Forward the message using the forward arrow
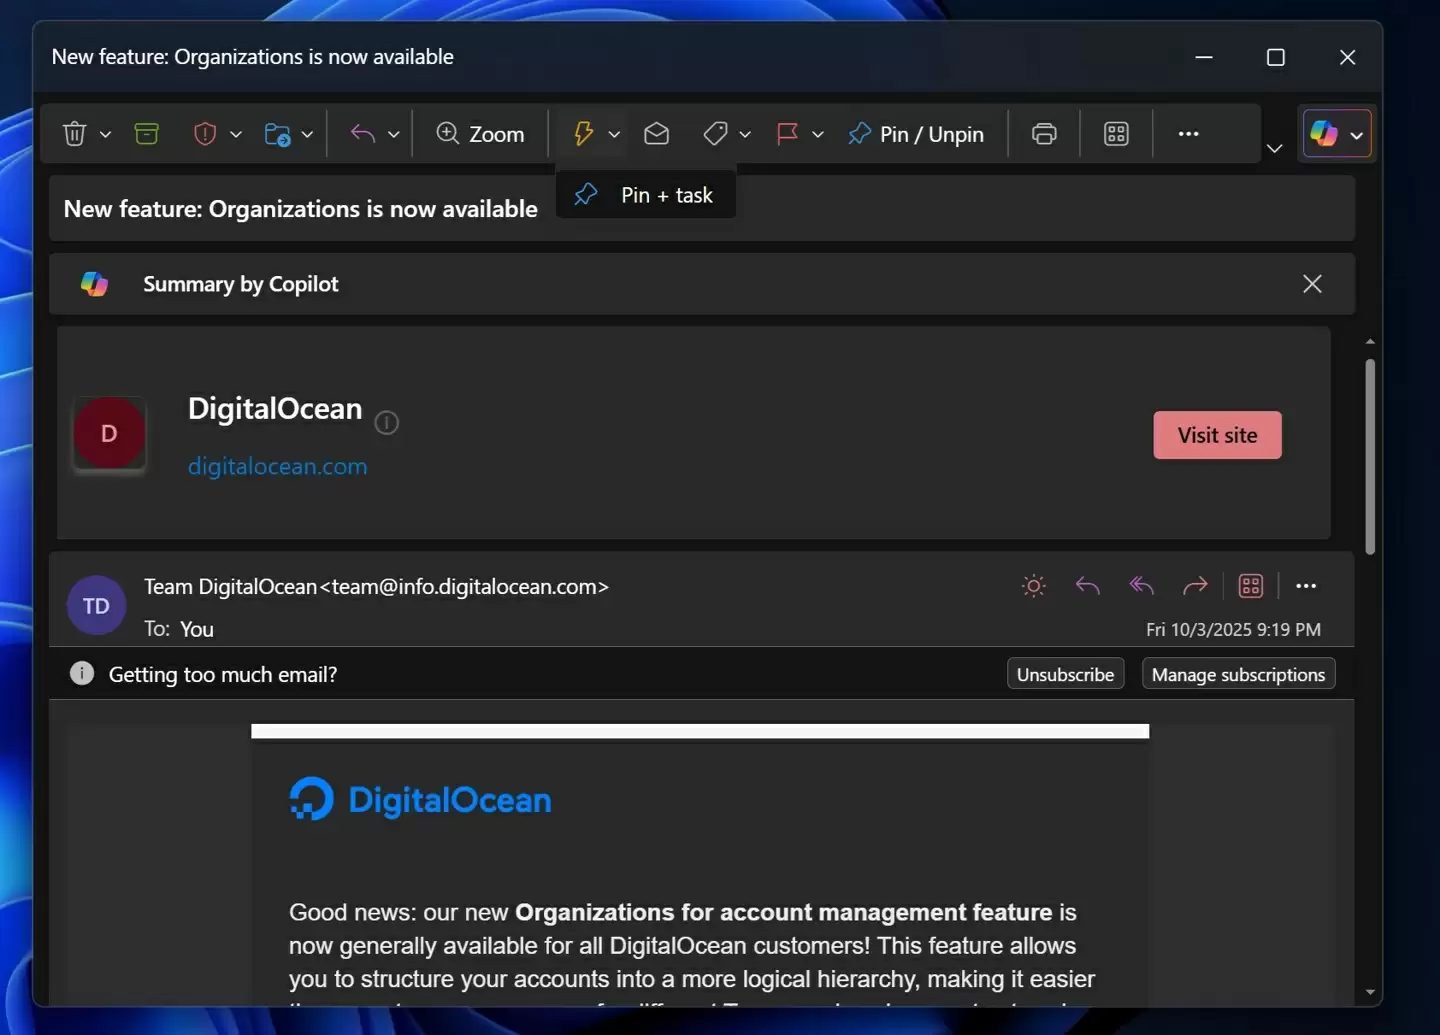This screenshot has width=1440, height=1035. tap(1195, 586)
